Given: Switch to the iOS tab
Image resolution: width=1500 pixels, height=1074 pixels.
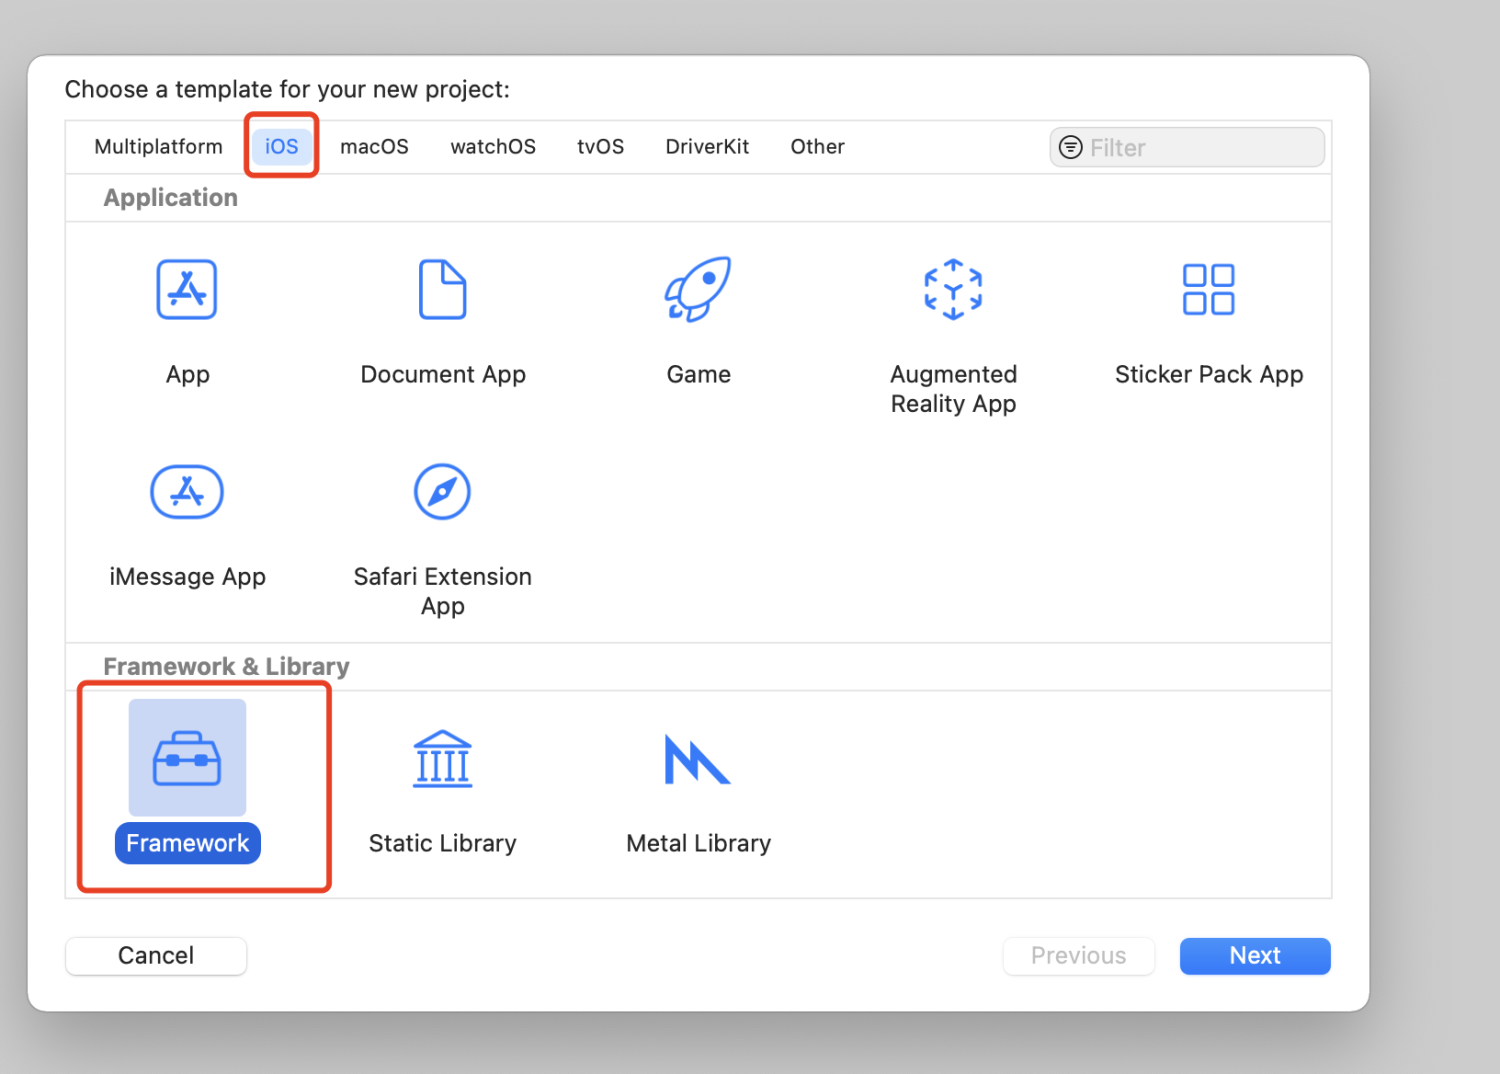Looking at the screenshot, I should [x=281, y=147].
